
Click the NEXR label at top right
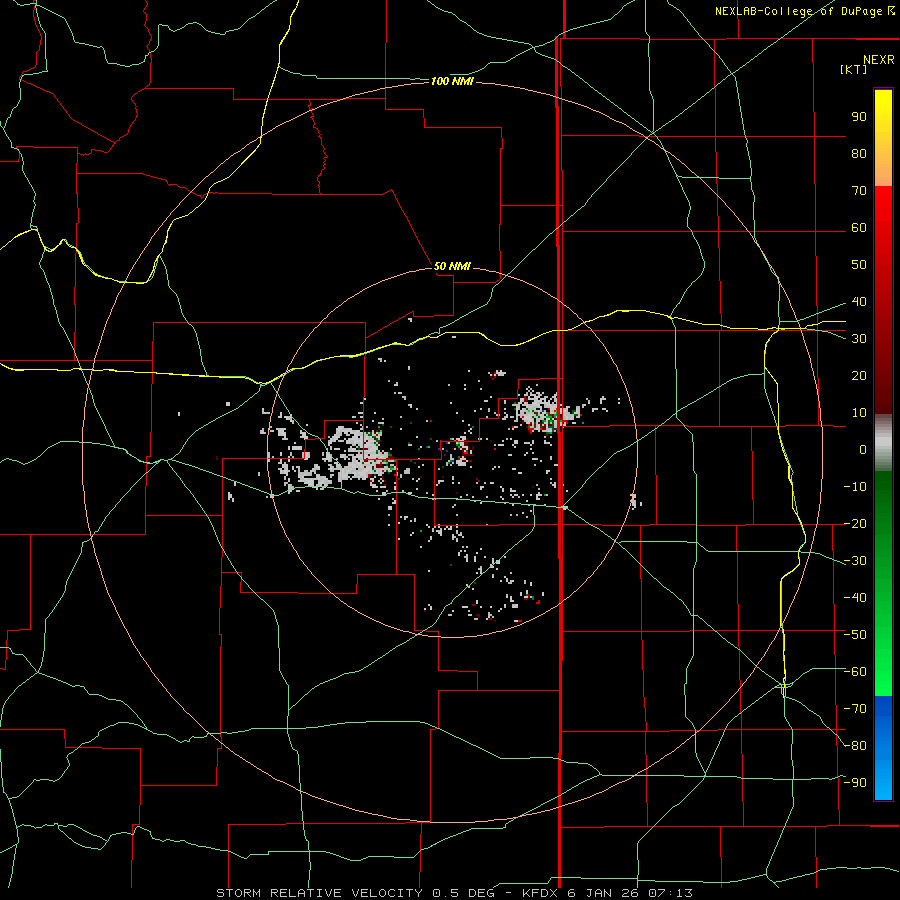[878, 59]
